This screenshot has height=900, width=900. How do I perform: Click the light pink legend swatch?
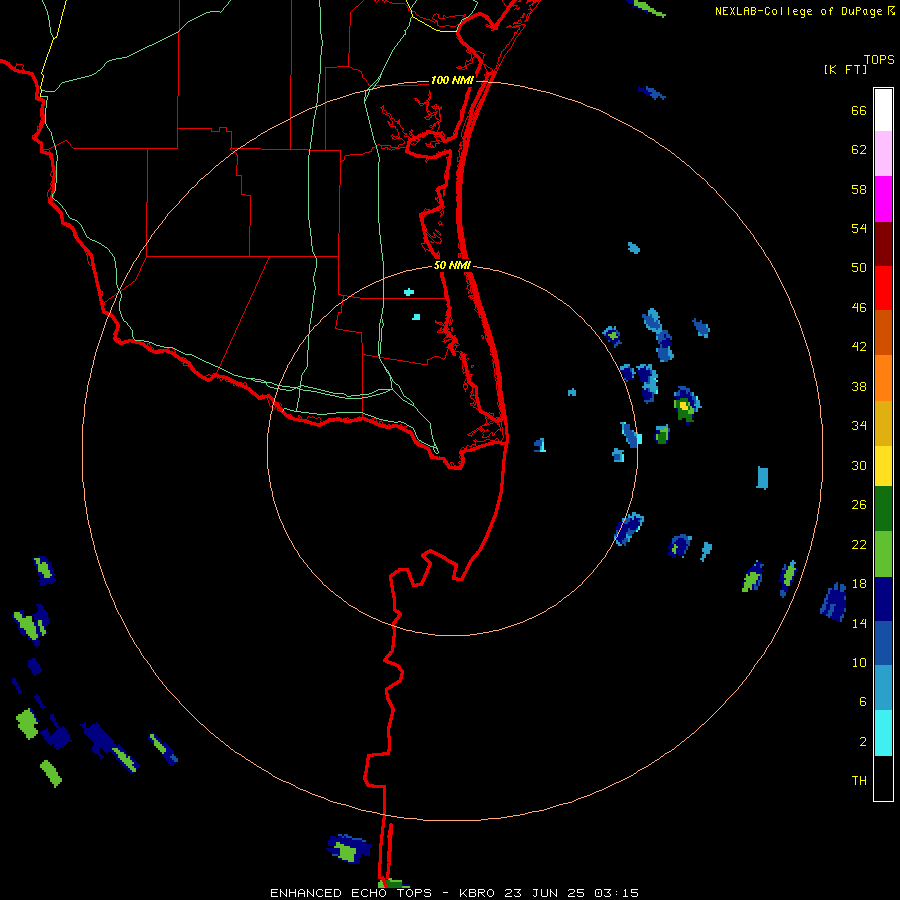pos(883,153)
